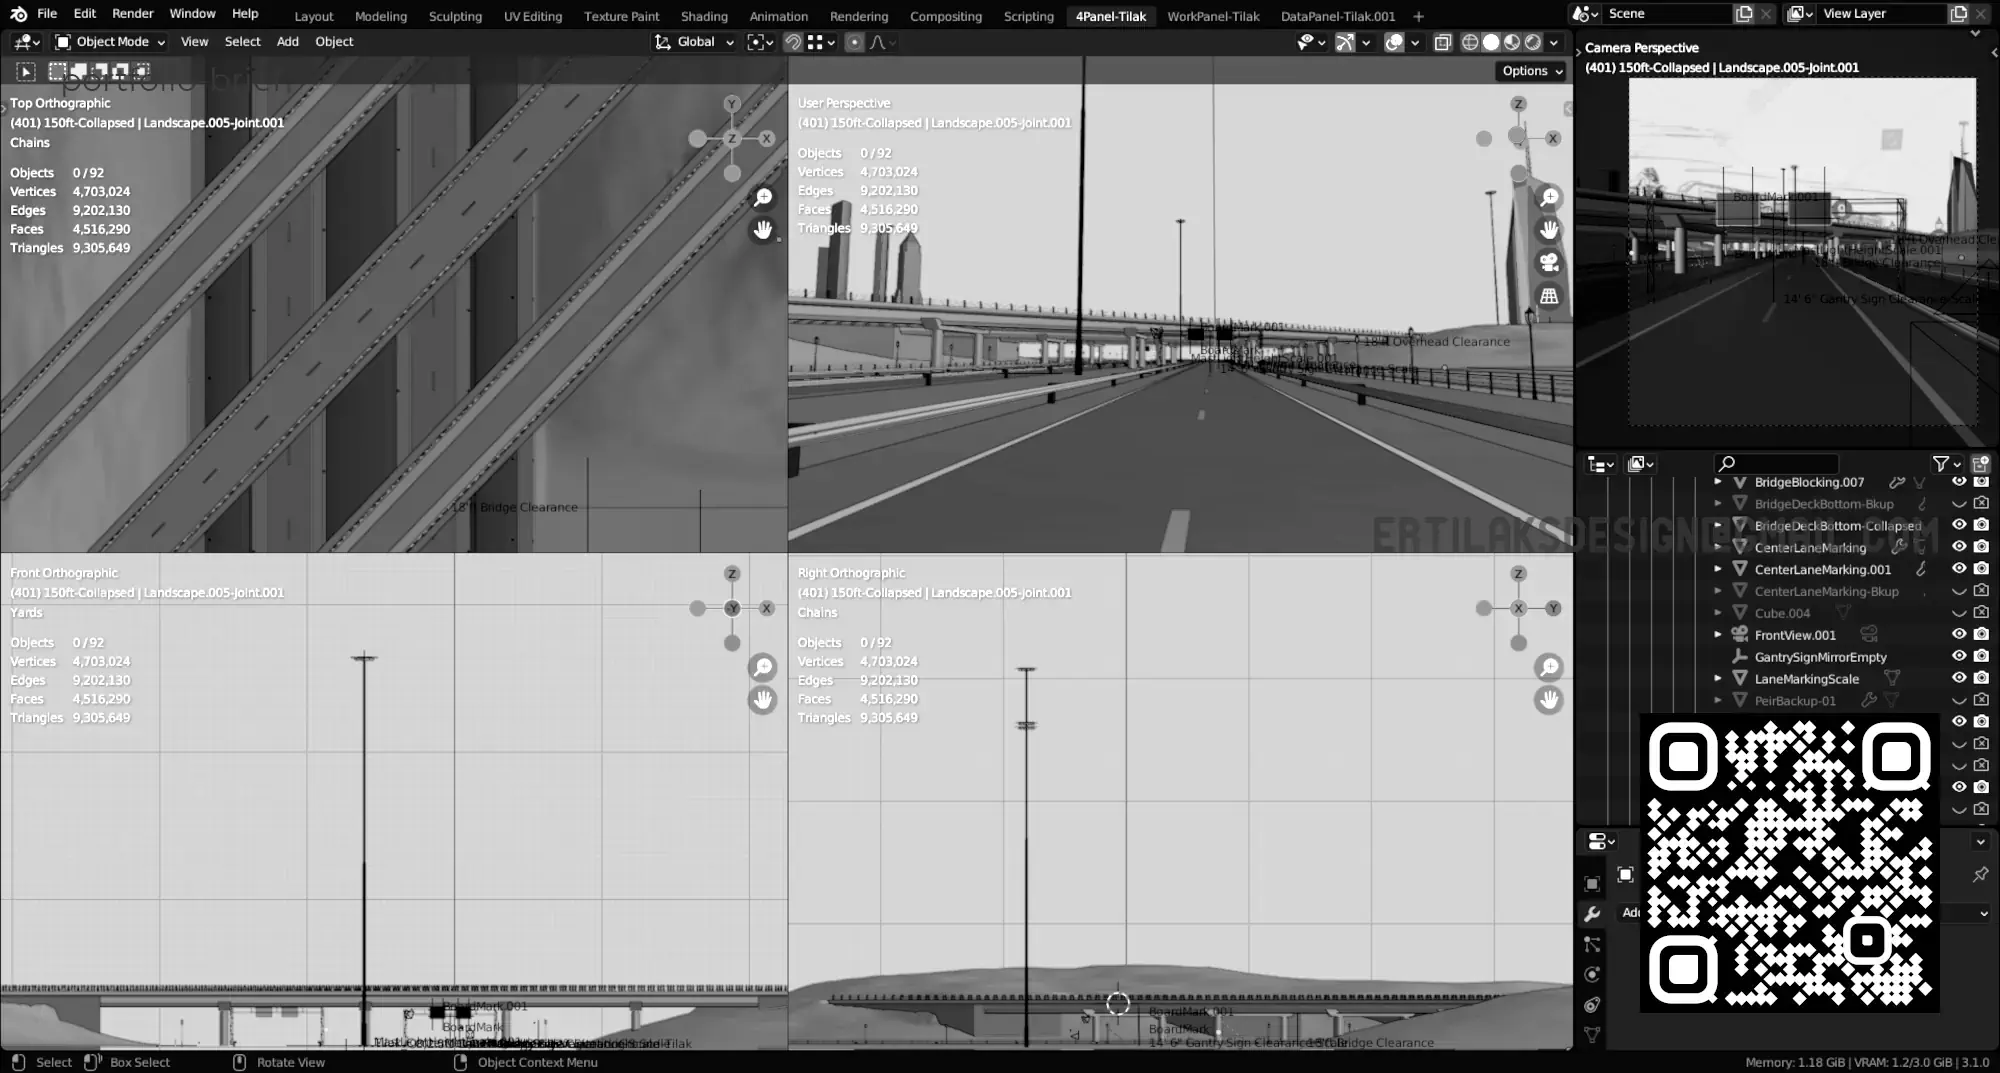Toggle camera view in User Perspective viewport

1549,263
